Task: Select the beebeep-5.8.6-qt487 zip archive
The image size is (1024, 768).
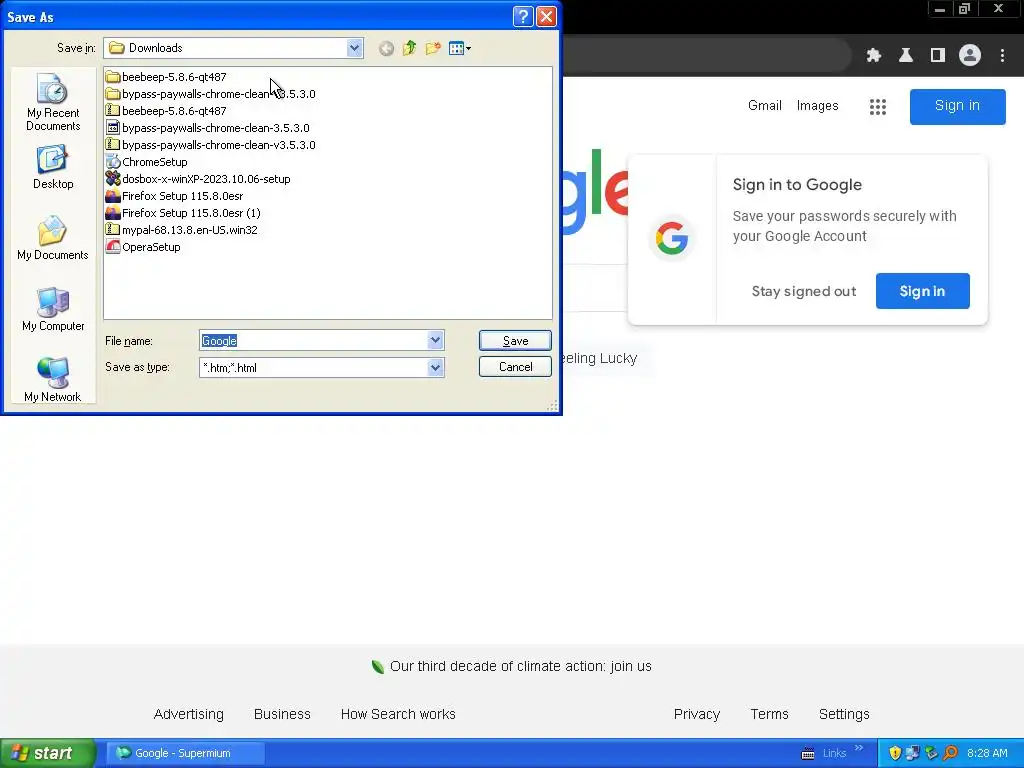Action: pos(167,111)
